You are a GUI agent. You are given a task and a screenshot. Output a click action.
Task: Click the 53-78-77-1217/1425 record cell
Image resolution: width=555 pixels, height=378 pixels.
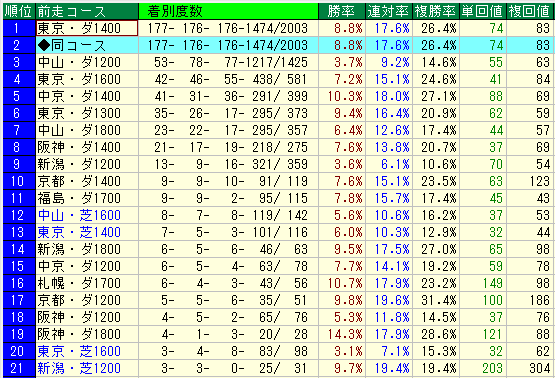pyautogui.click(x=228, y=62)
